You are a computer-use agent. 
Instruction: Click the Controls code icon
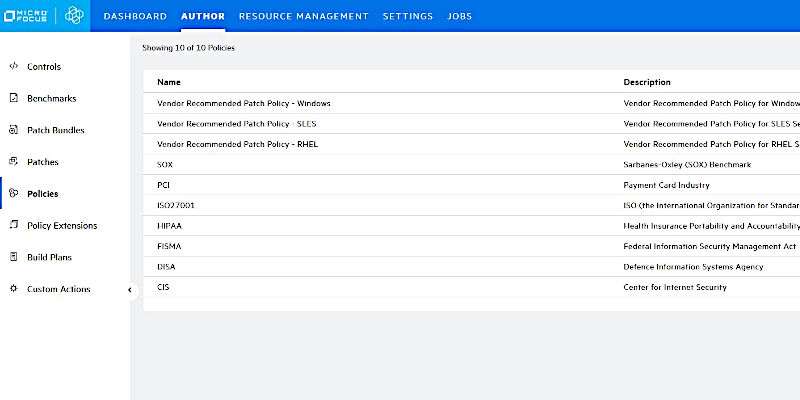14,66
